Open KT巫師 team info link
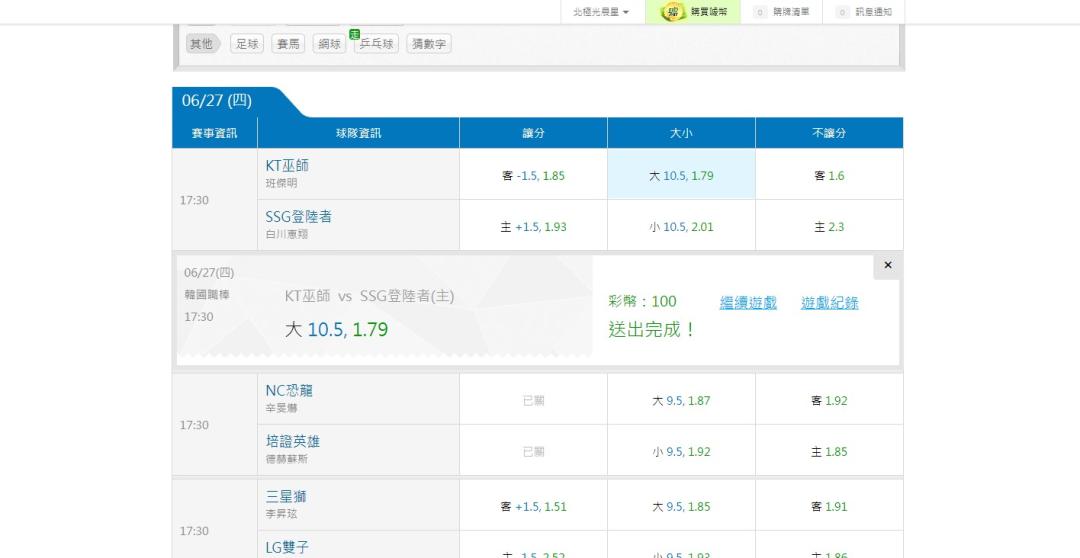This screenshot has width=1080, height=558. (287, 165)
